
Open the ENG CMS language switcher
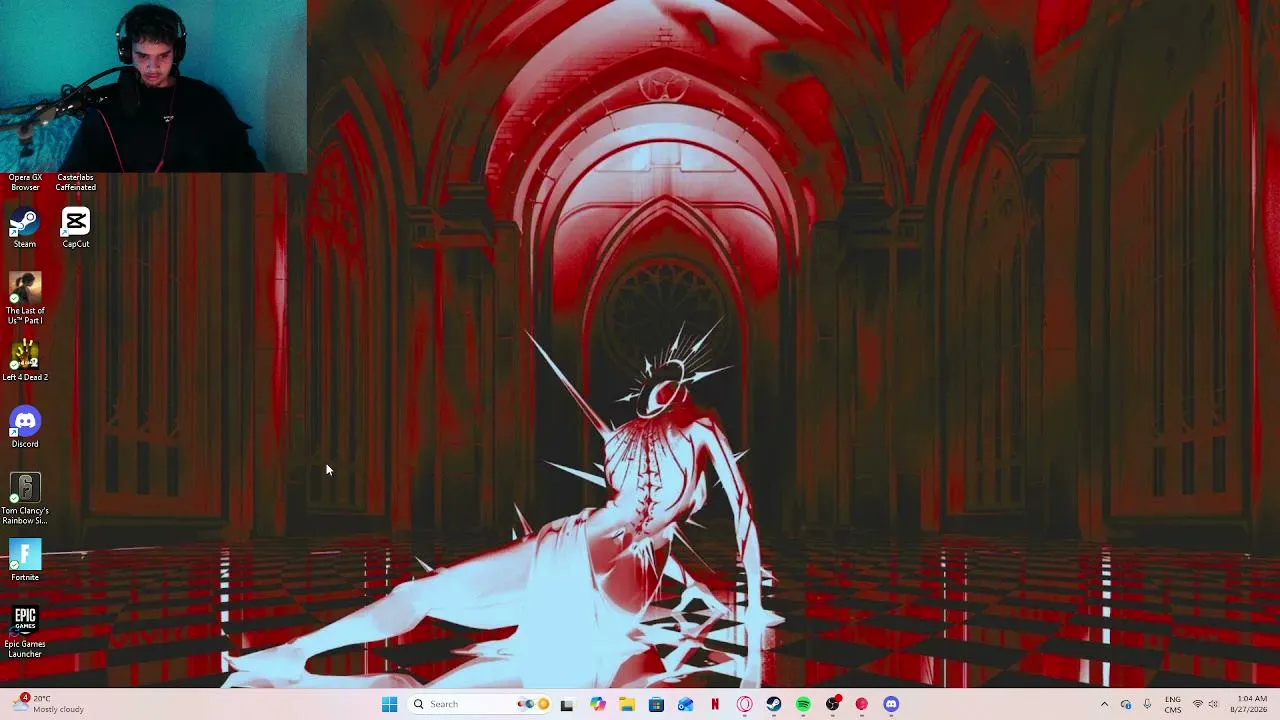coord(1173,704)
